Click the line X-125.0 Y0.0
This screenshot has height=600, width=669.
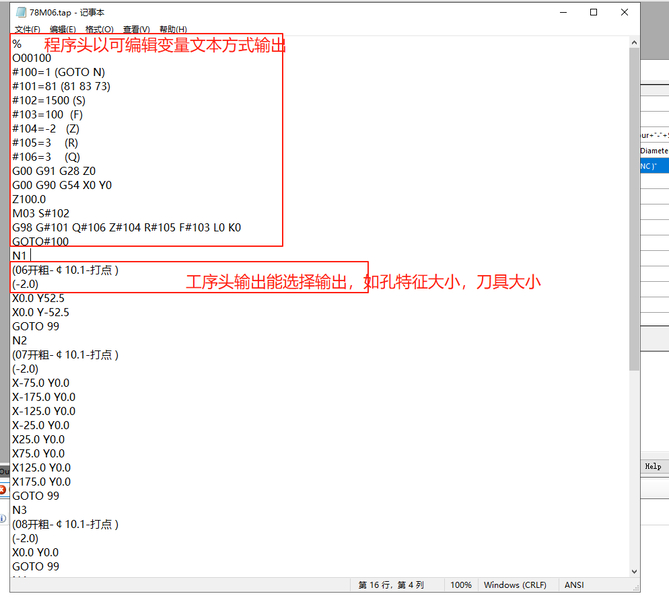click(x=44, y=411)
